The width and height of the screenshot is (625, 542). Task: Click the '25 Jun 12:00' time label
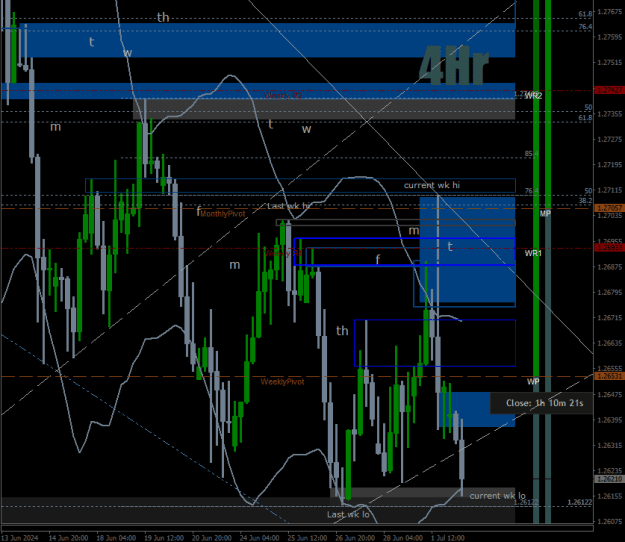(307, 538)
